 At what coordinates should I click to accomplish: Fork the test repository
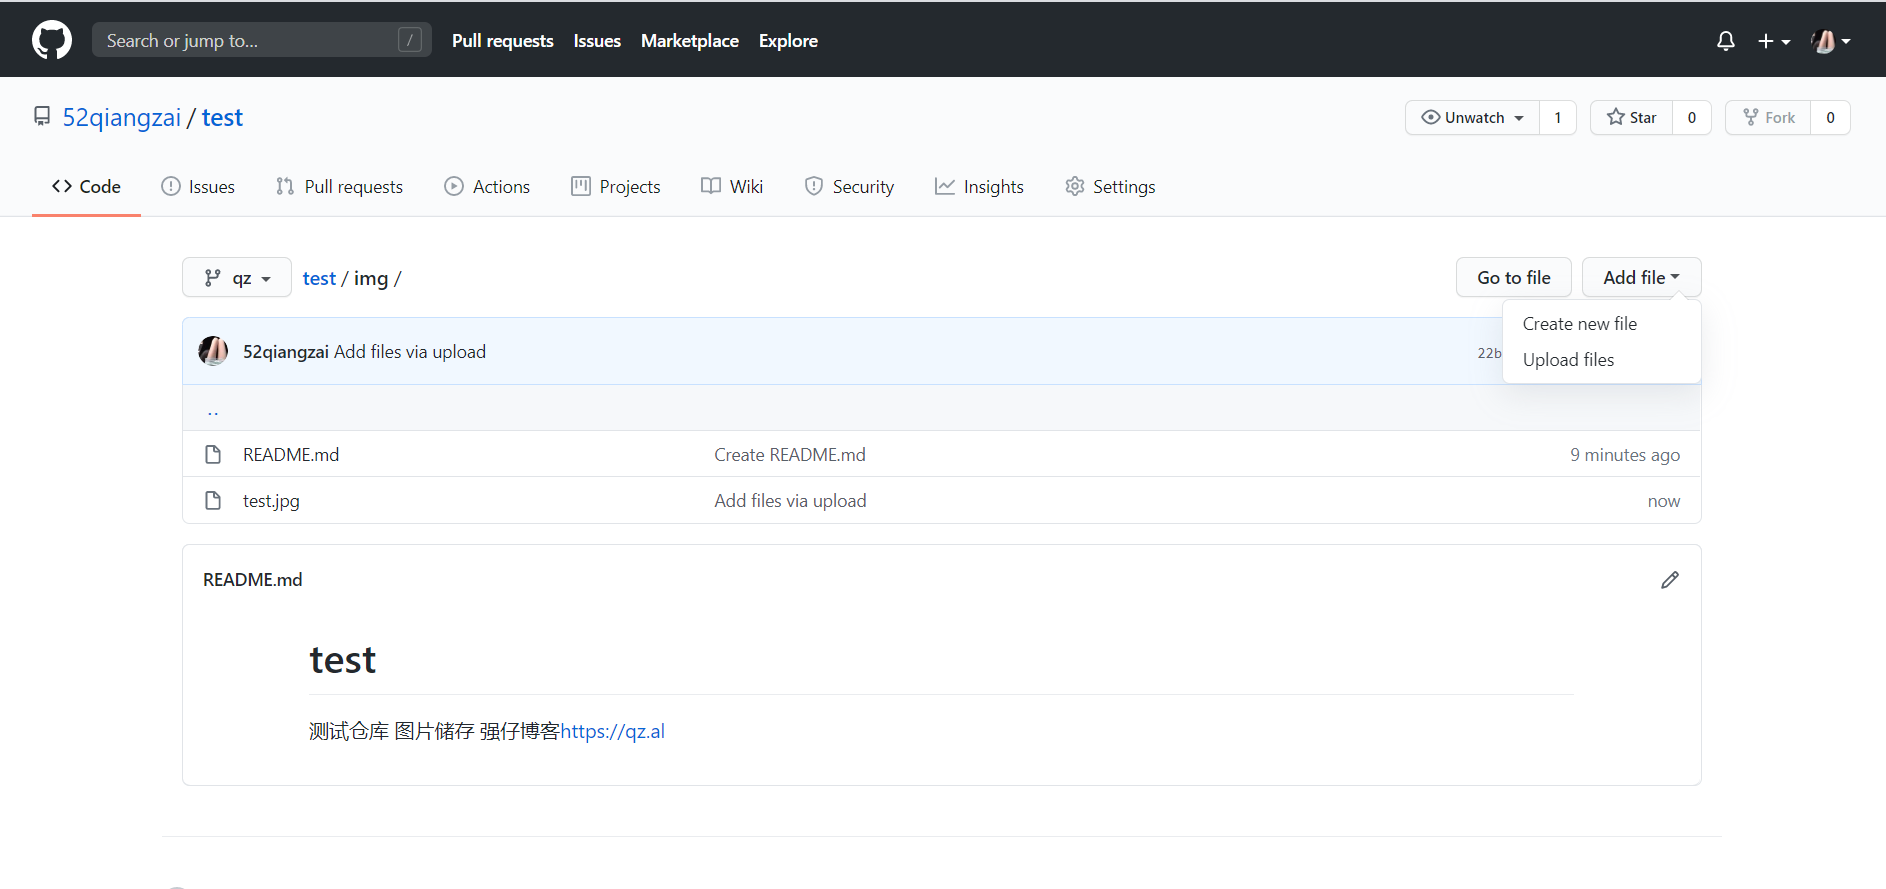(1768, 118)
